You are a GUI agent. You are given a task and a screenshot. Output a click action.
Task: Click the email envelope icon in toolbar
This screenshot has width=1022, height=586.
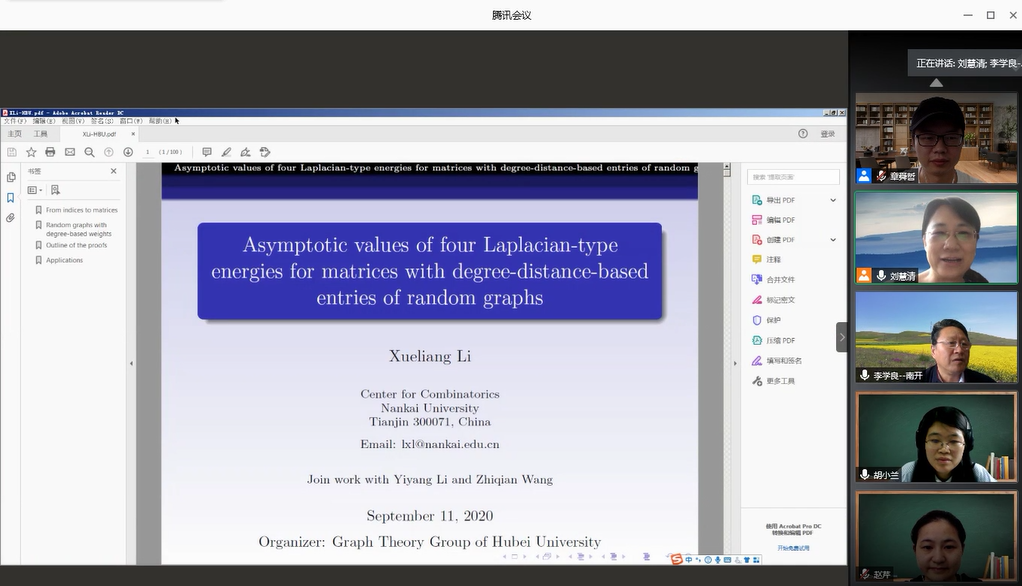click(70, 152)
